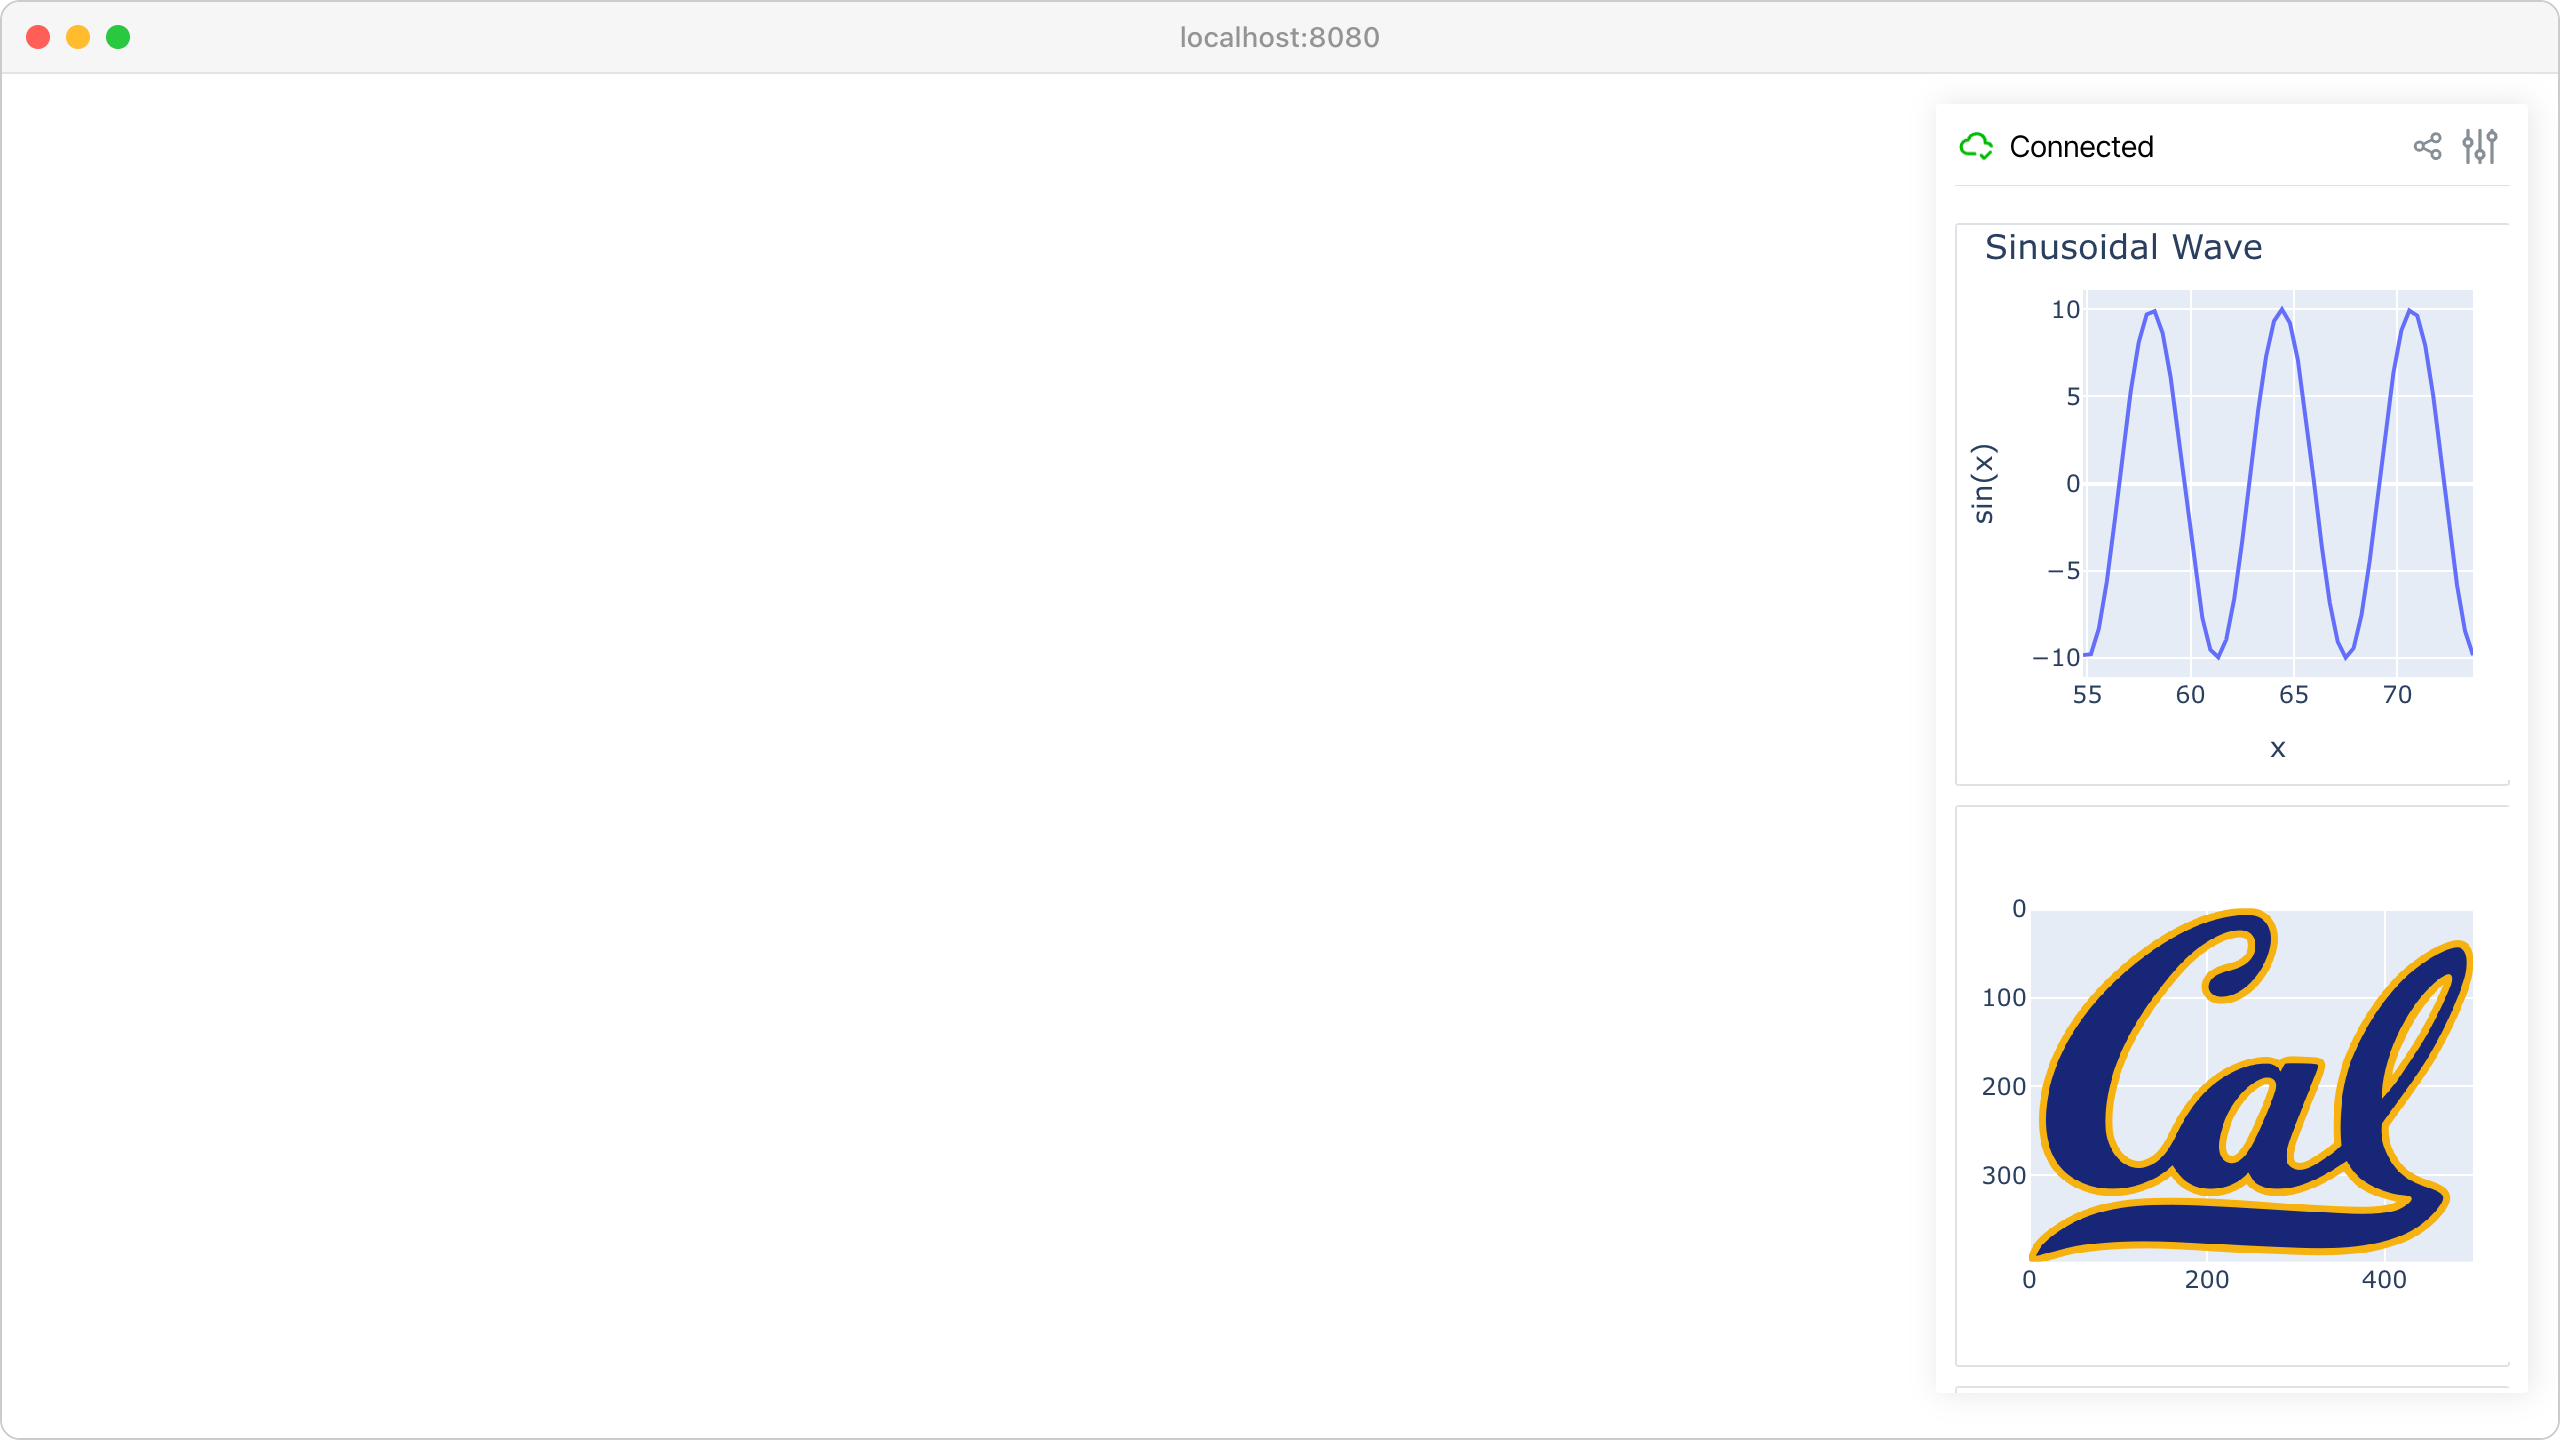Viewport: 2560px width, 1440px height.
Task: Click the sine curve's first peak
Action: tap(2152, 313)
